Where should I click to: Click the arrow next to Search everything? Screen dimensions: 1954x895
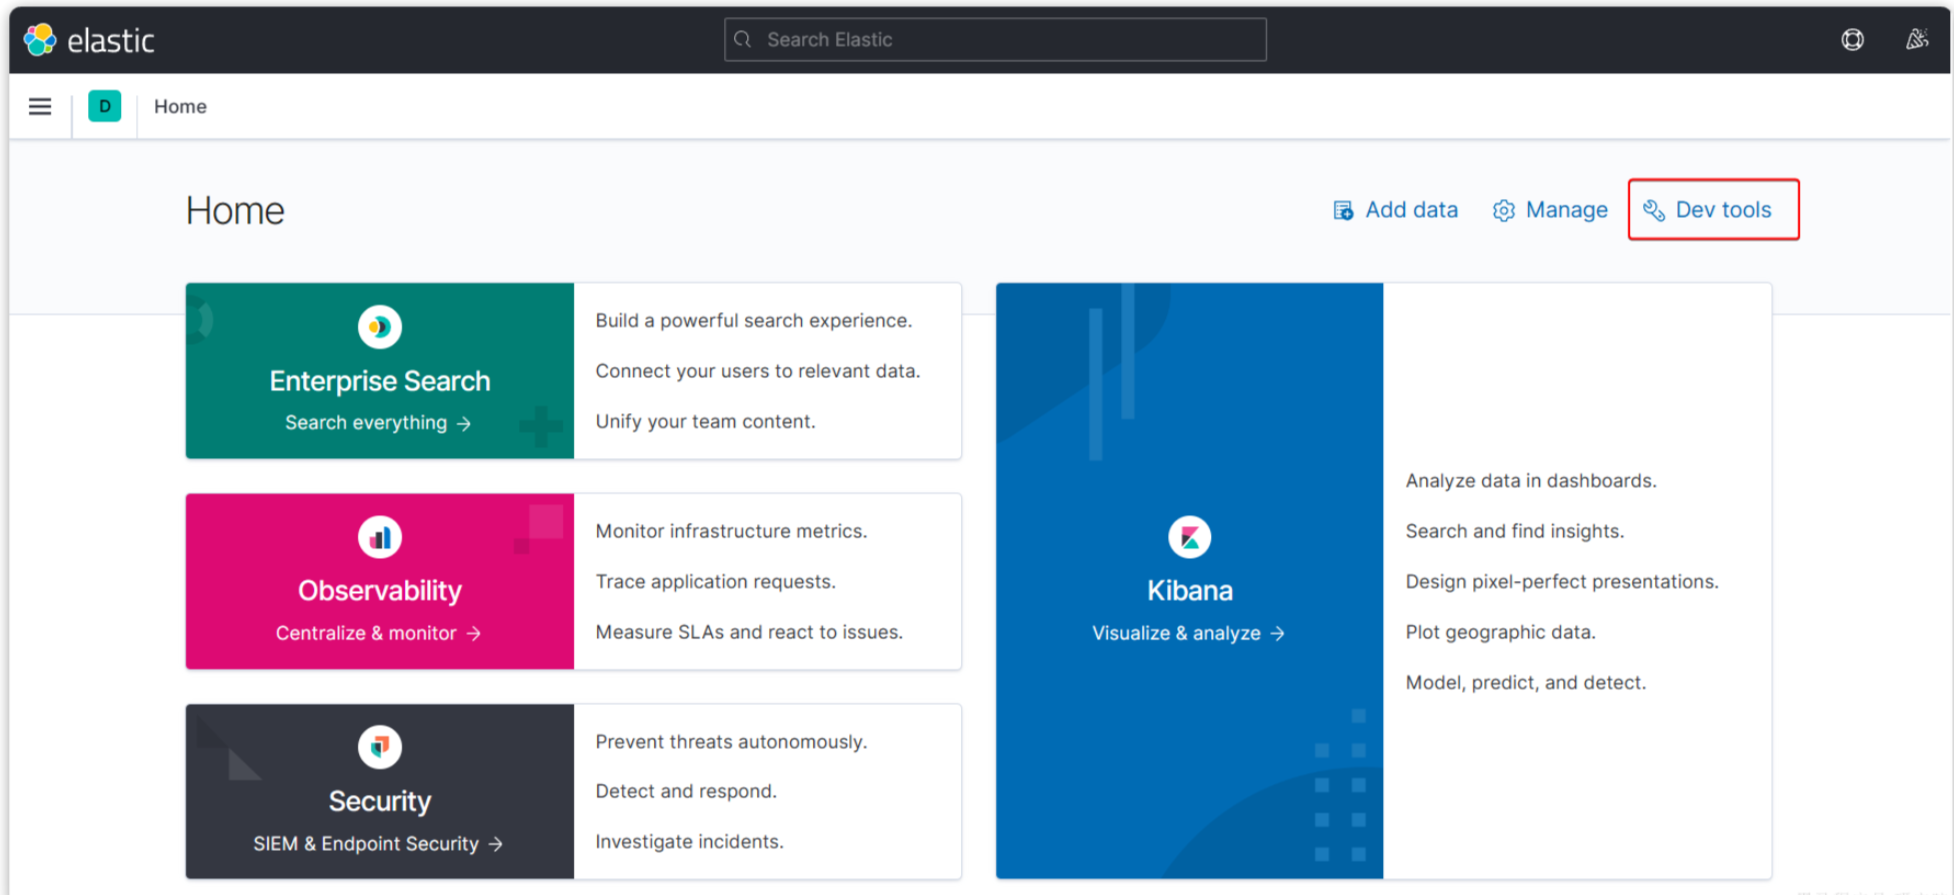coord(464,424)
